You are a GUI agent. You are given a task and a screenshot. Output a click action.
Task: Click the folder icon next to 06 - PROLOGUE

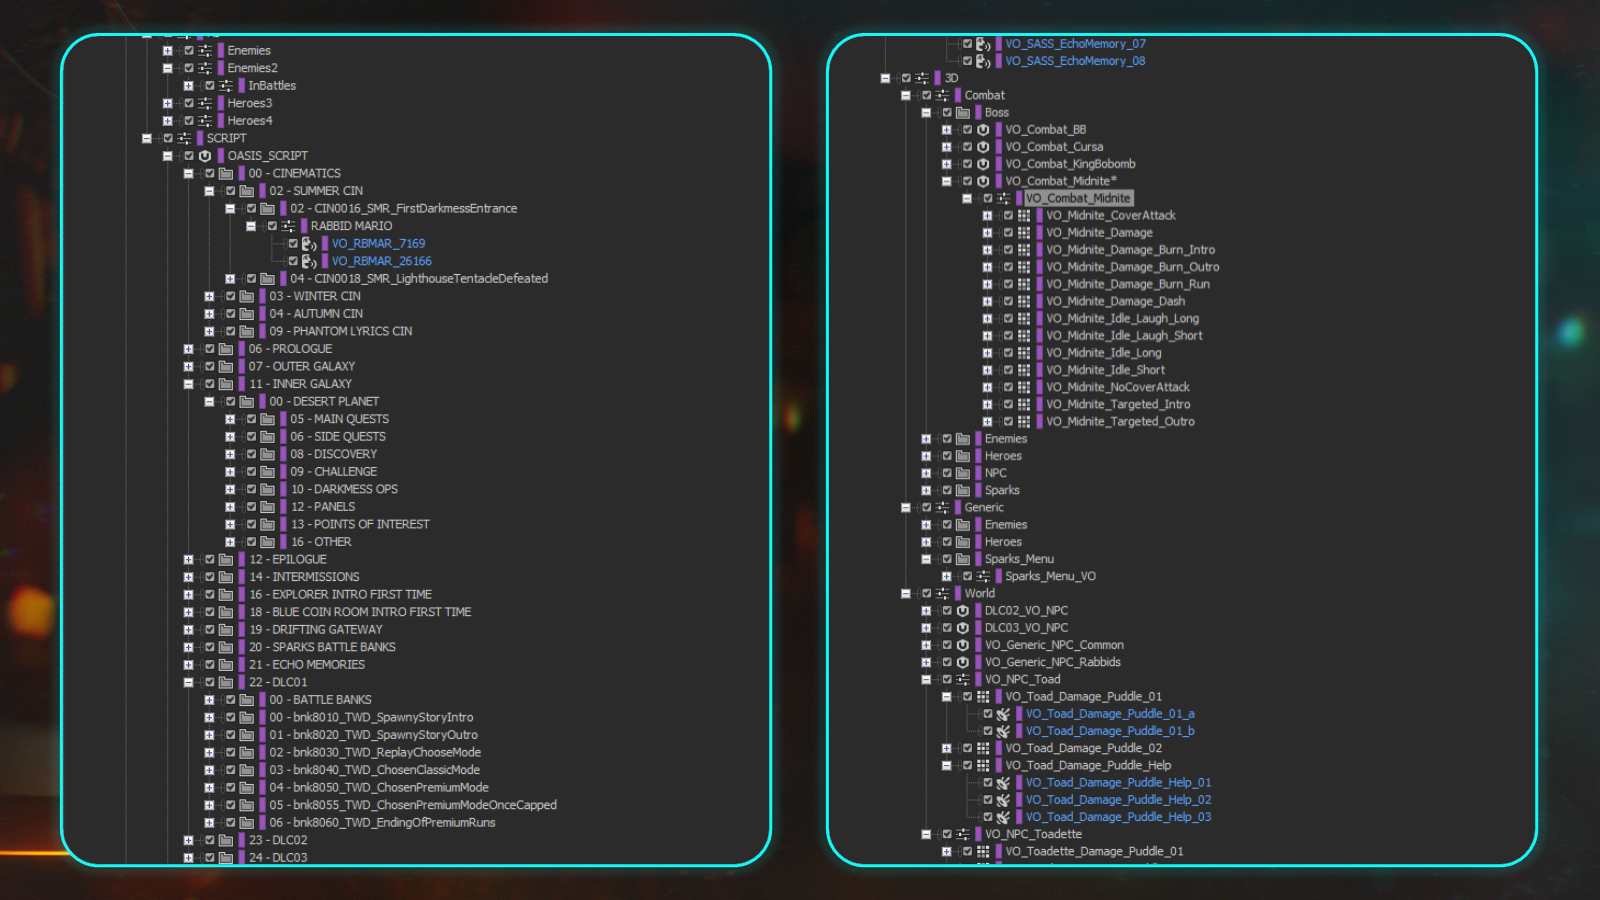[x=226, y=349]
